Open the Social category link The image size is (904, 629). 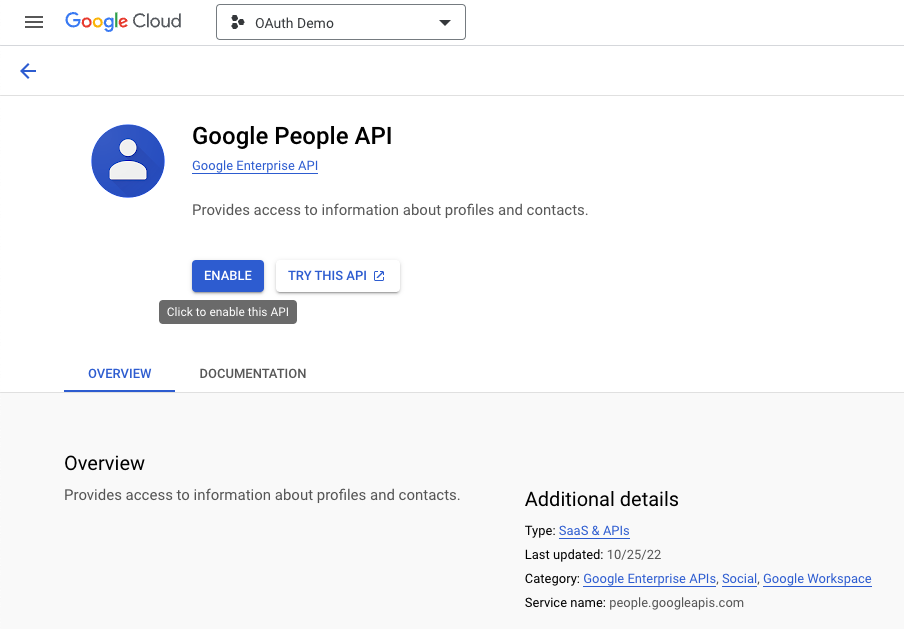click(x=739, y=578)
